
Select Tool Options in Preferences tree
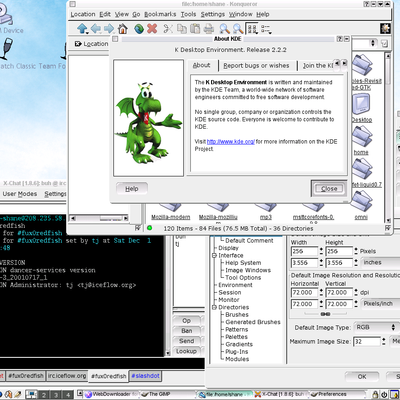(x=243, y=278)
